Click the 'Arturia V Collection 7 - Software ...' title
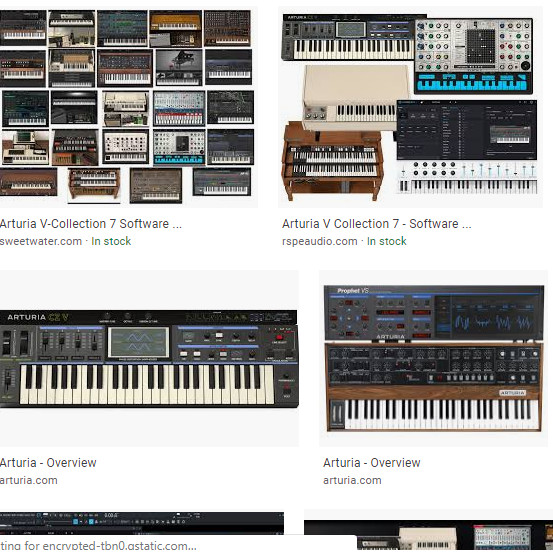The height and width of the screenshot is (553, 553). (376, 224)
